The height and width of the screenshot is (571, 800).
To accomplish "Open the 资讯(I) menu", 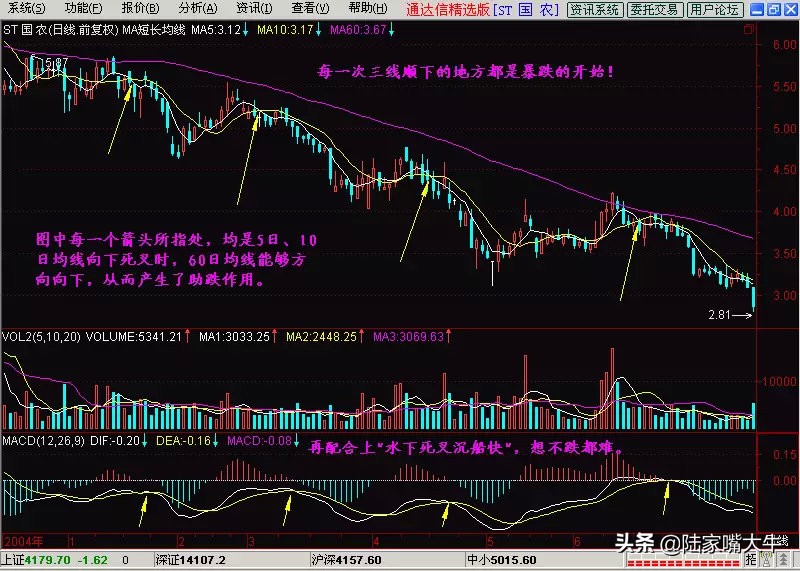I will pyautogui.click(x=254, y=8).
